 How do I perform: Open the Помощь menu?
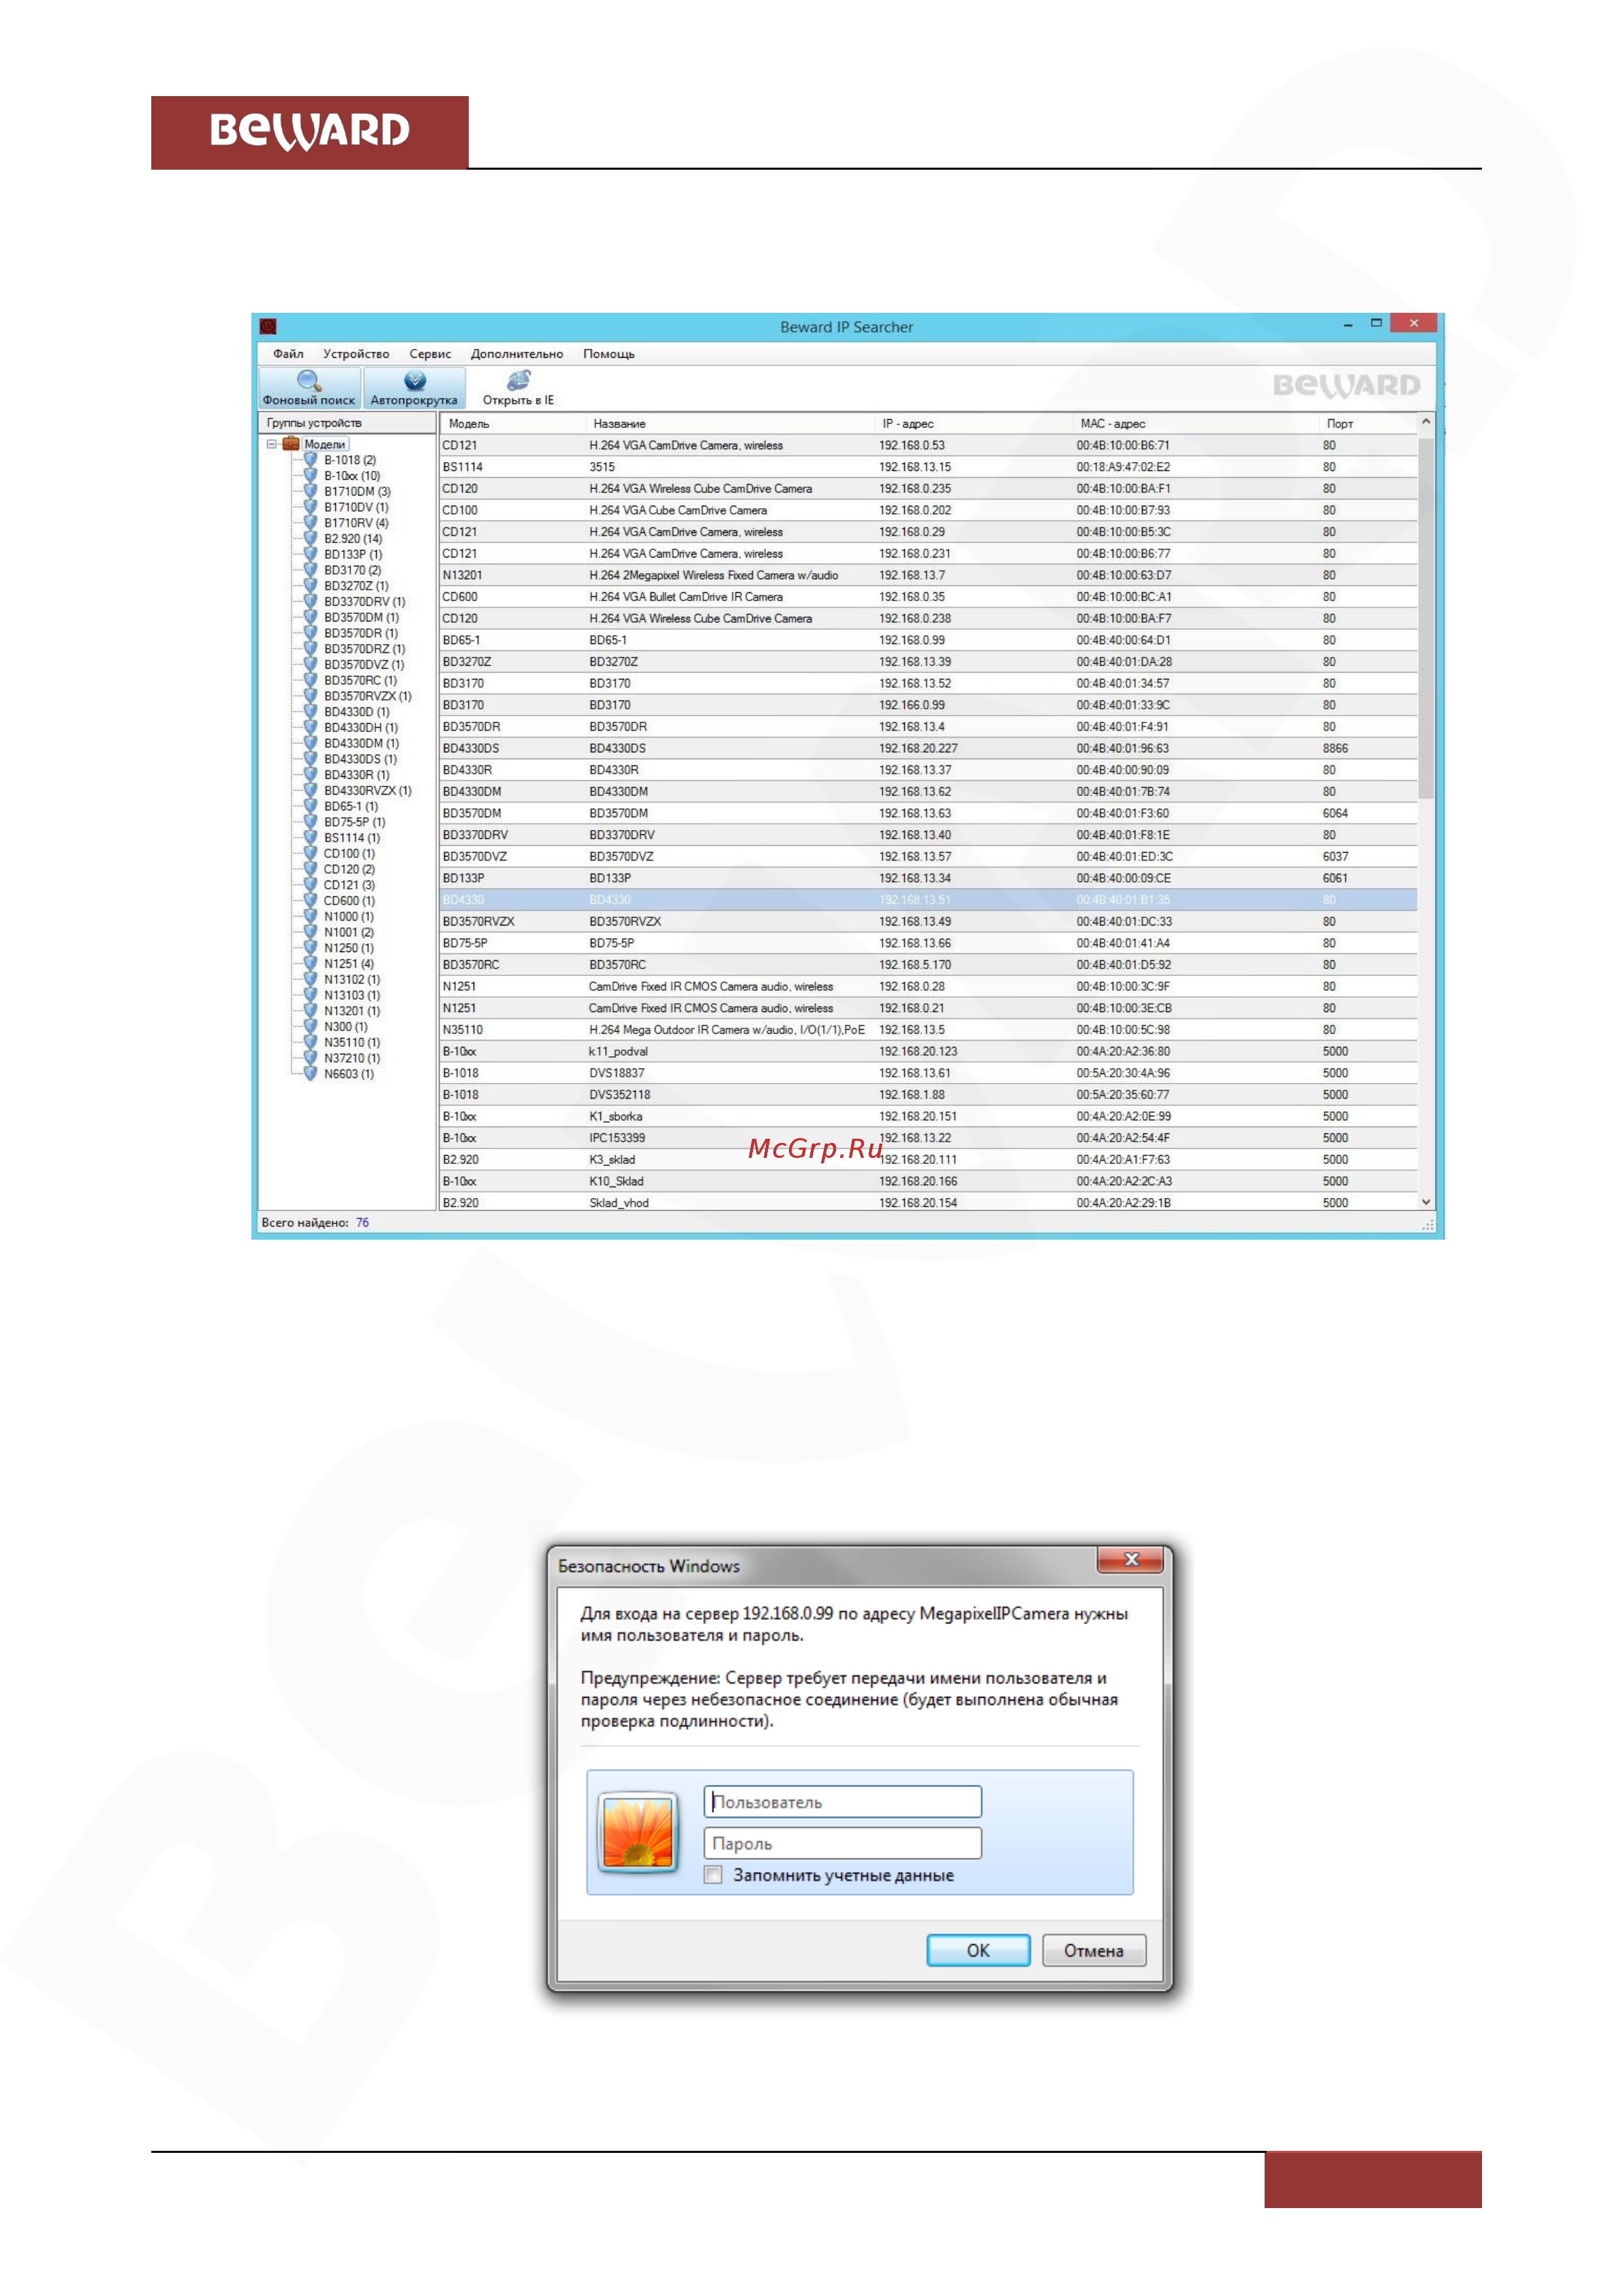click(609, 354)
